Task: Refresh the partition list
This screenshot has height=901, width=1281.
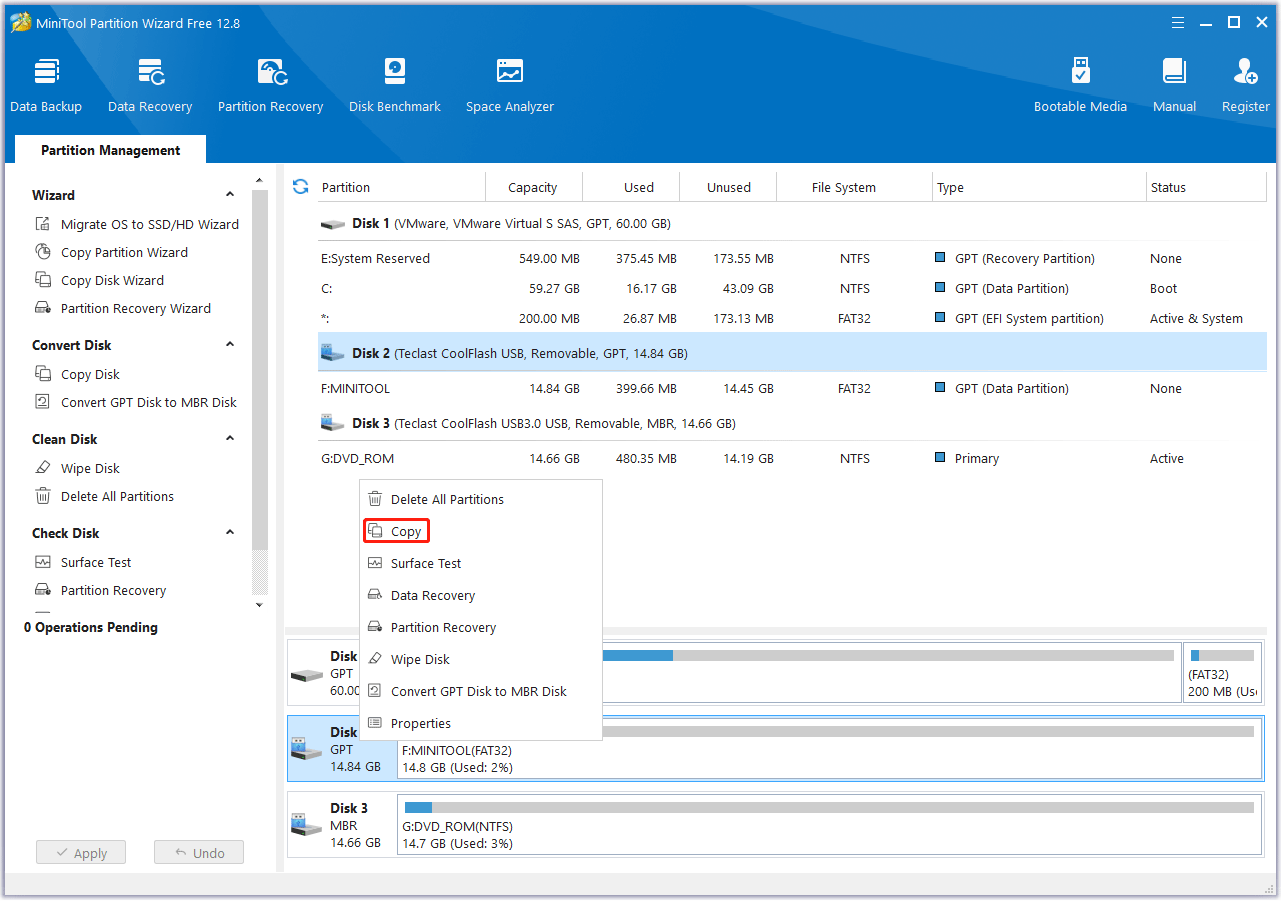Action: tap(300, 186)
